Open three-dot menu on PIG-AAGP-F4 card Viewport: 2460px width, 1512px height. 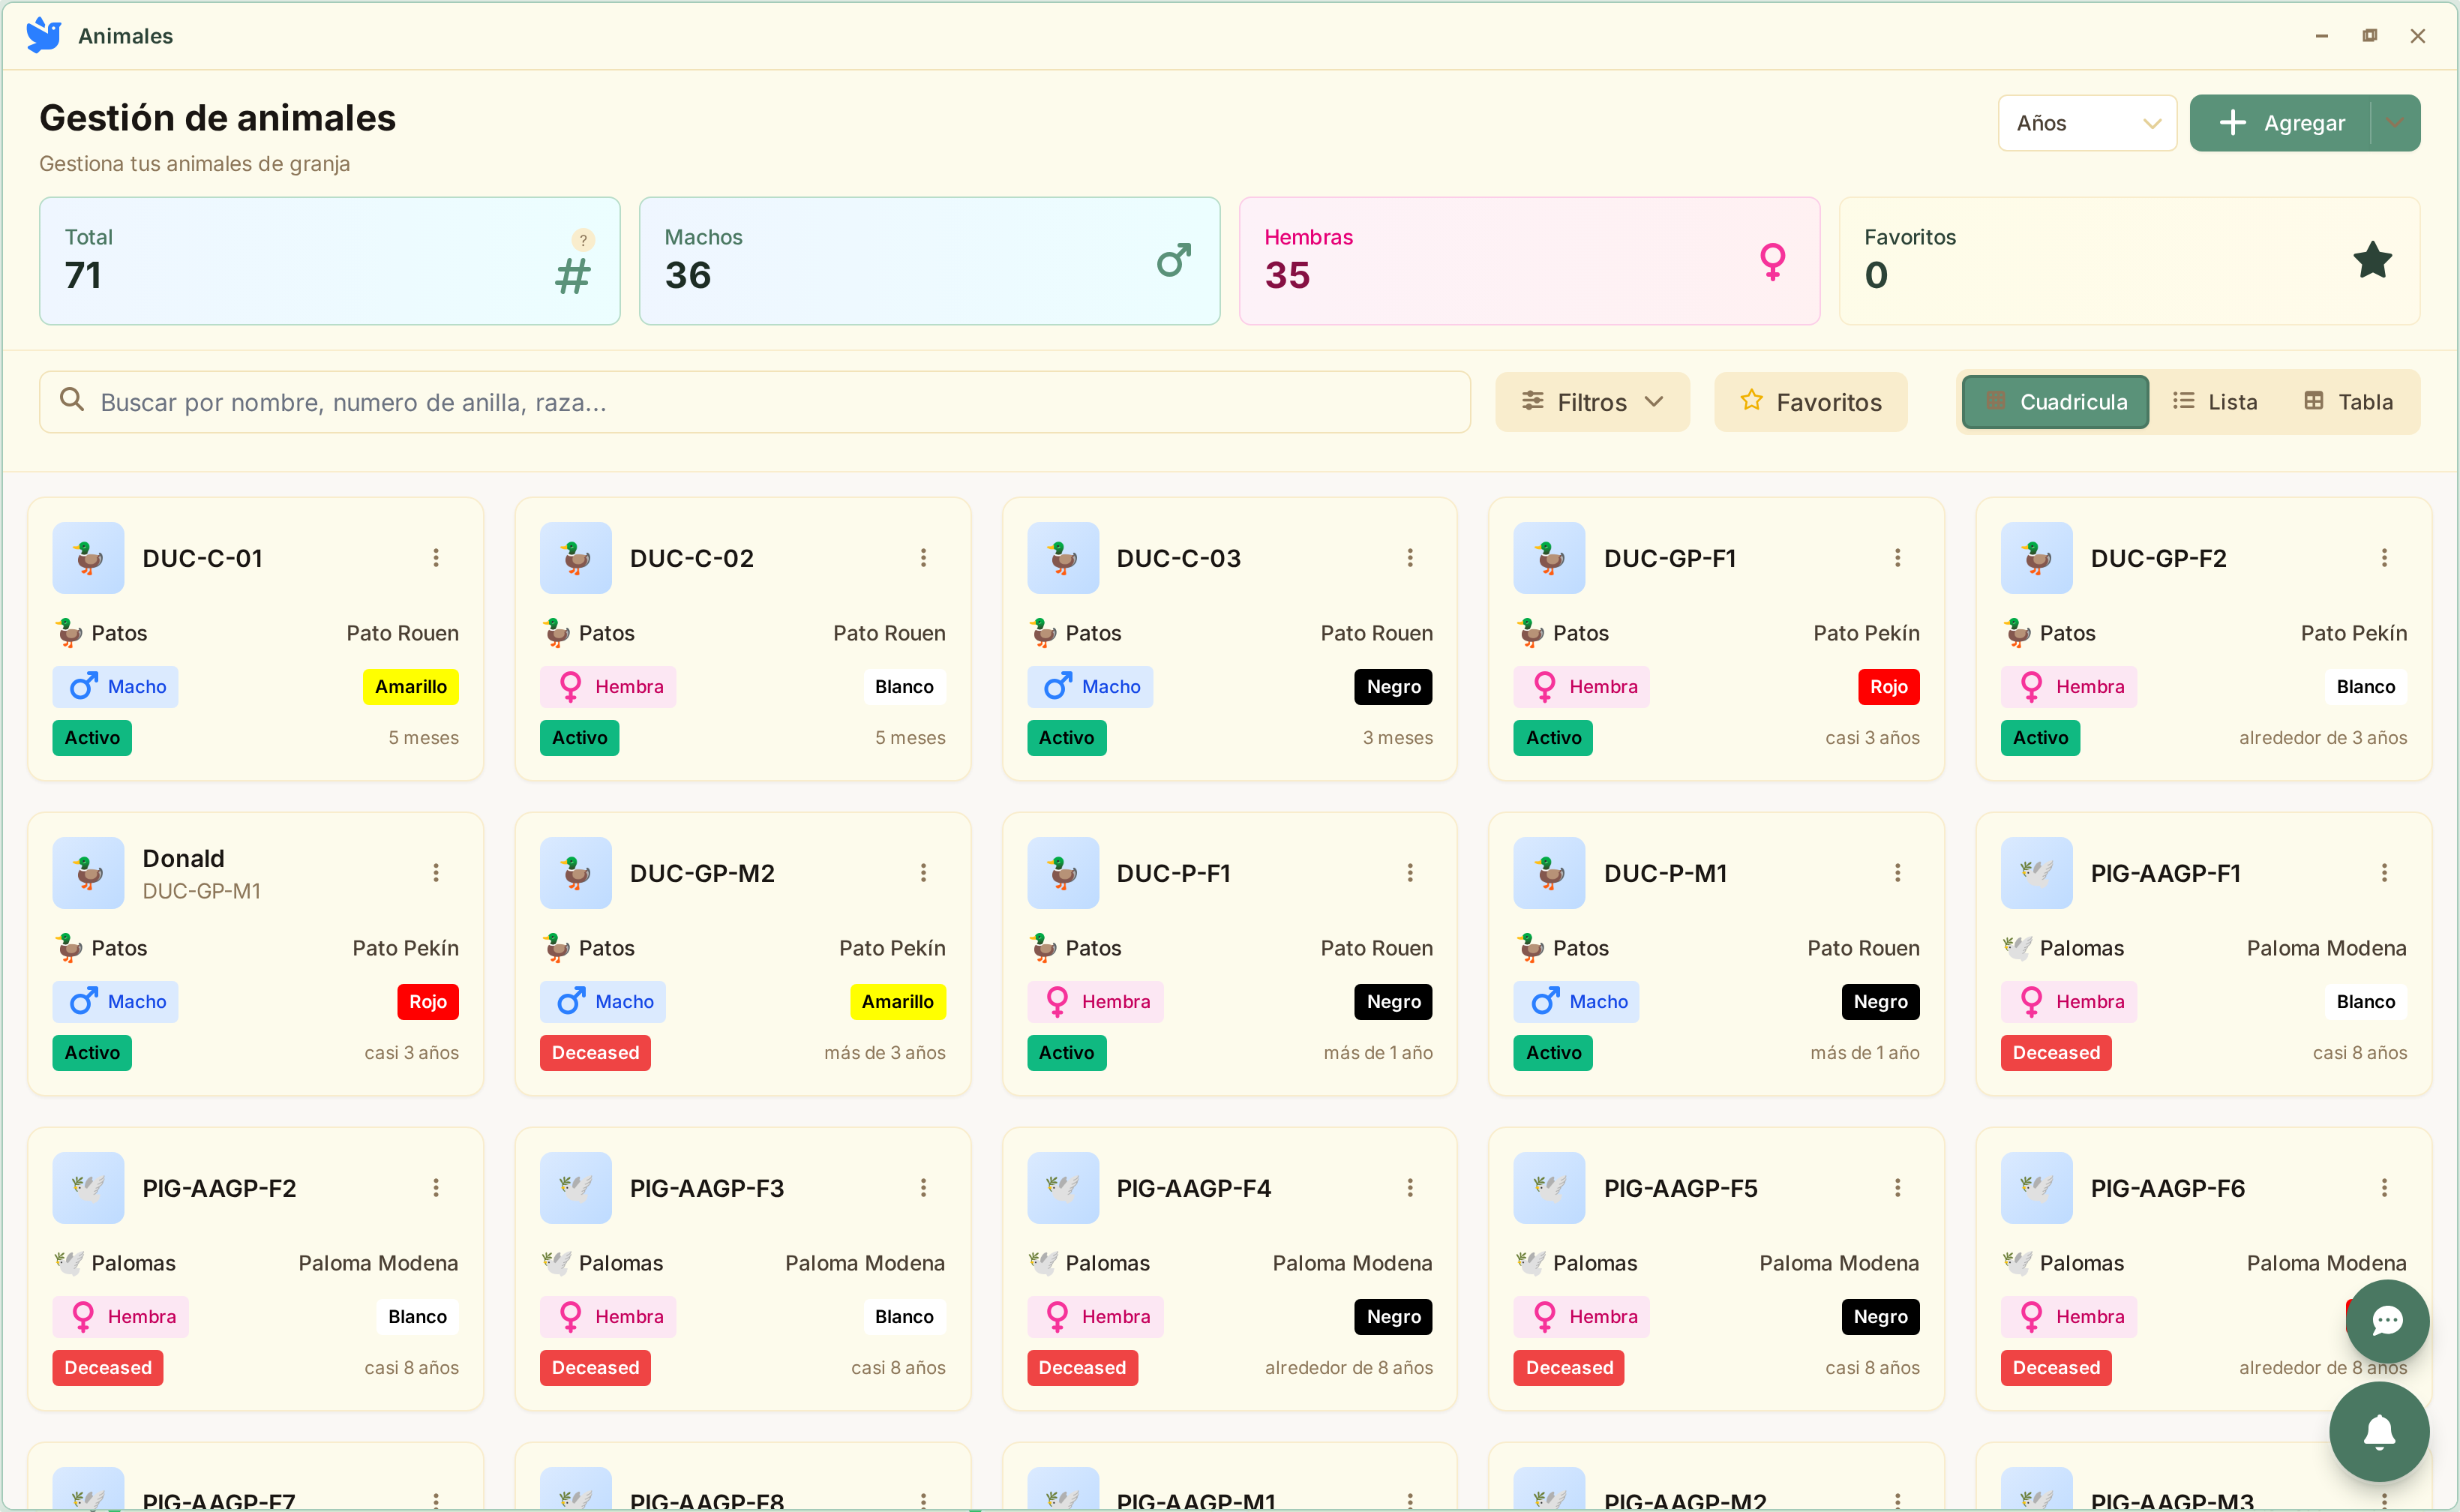pyautogui.click(x=1410, y=1188)
